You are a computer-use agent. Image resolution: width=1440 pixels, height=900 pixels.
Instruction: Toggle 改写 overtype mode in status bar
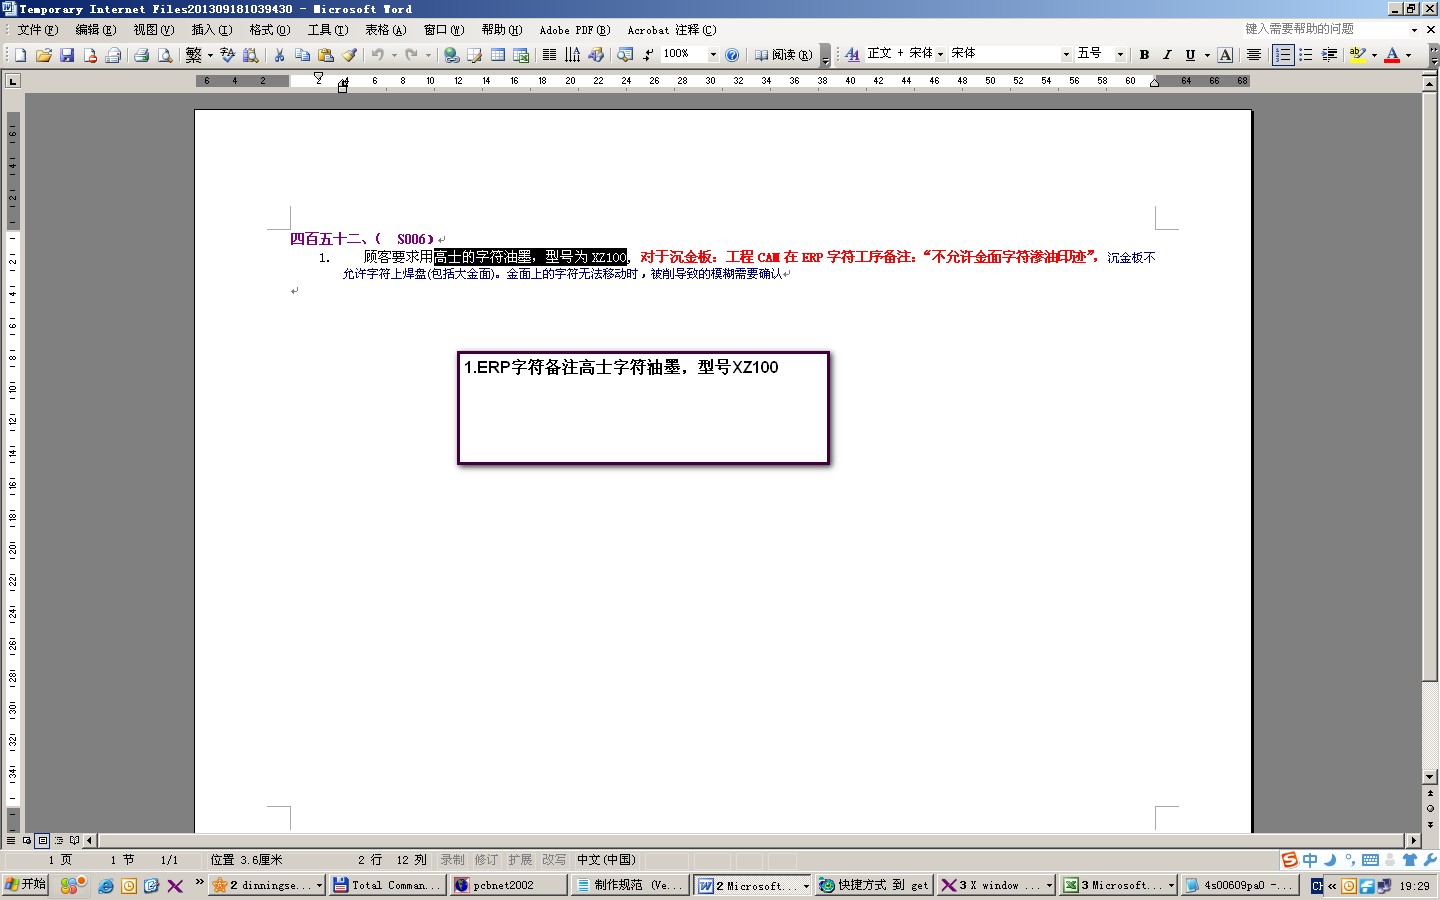click(554, 860)
